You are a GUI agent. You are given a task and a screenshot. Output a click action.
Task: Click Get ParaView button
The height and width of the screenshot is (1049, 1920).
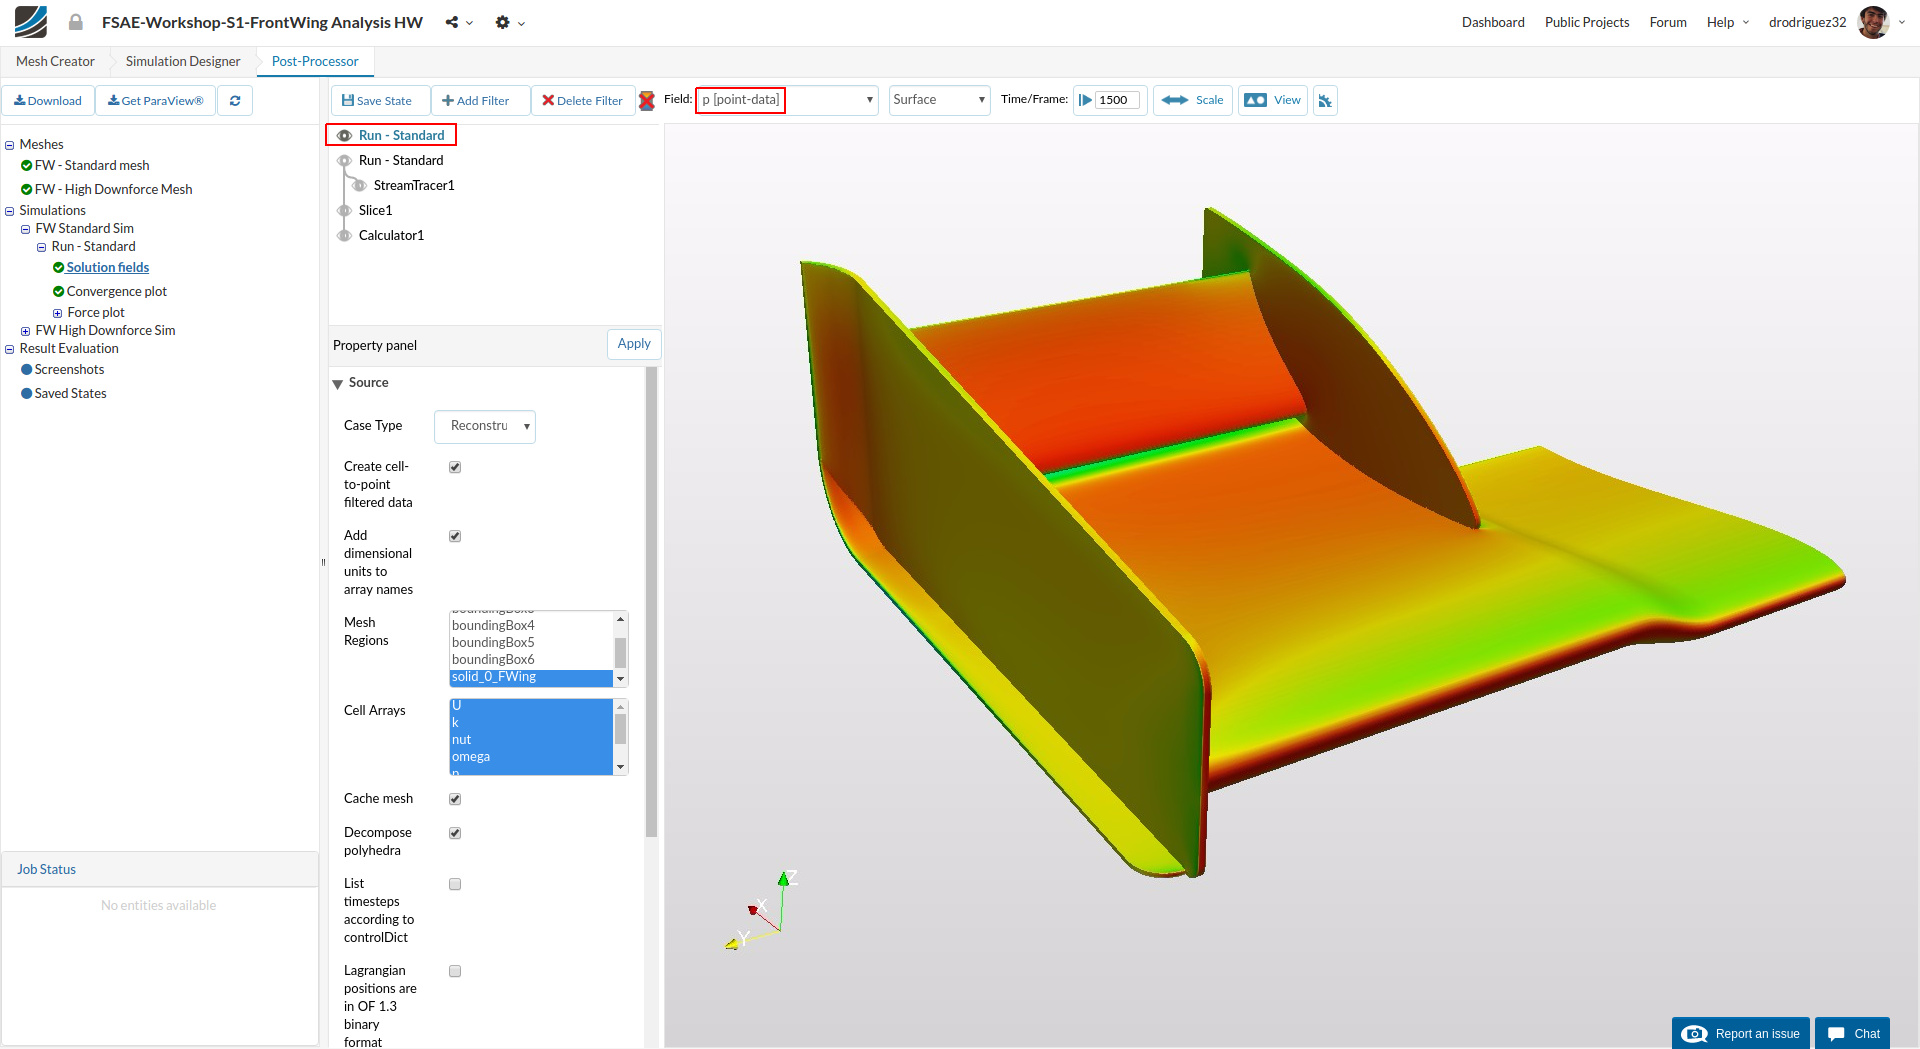[x=155, y=101]
